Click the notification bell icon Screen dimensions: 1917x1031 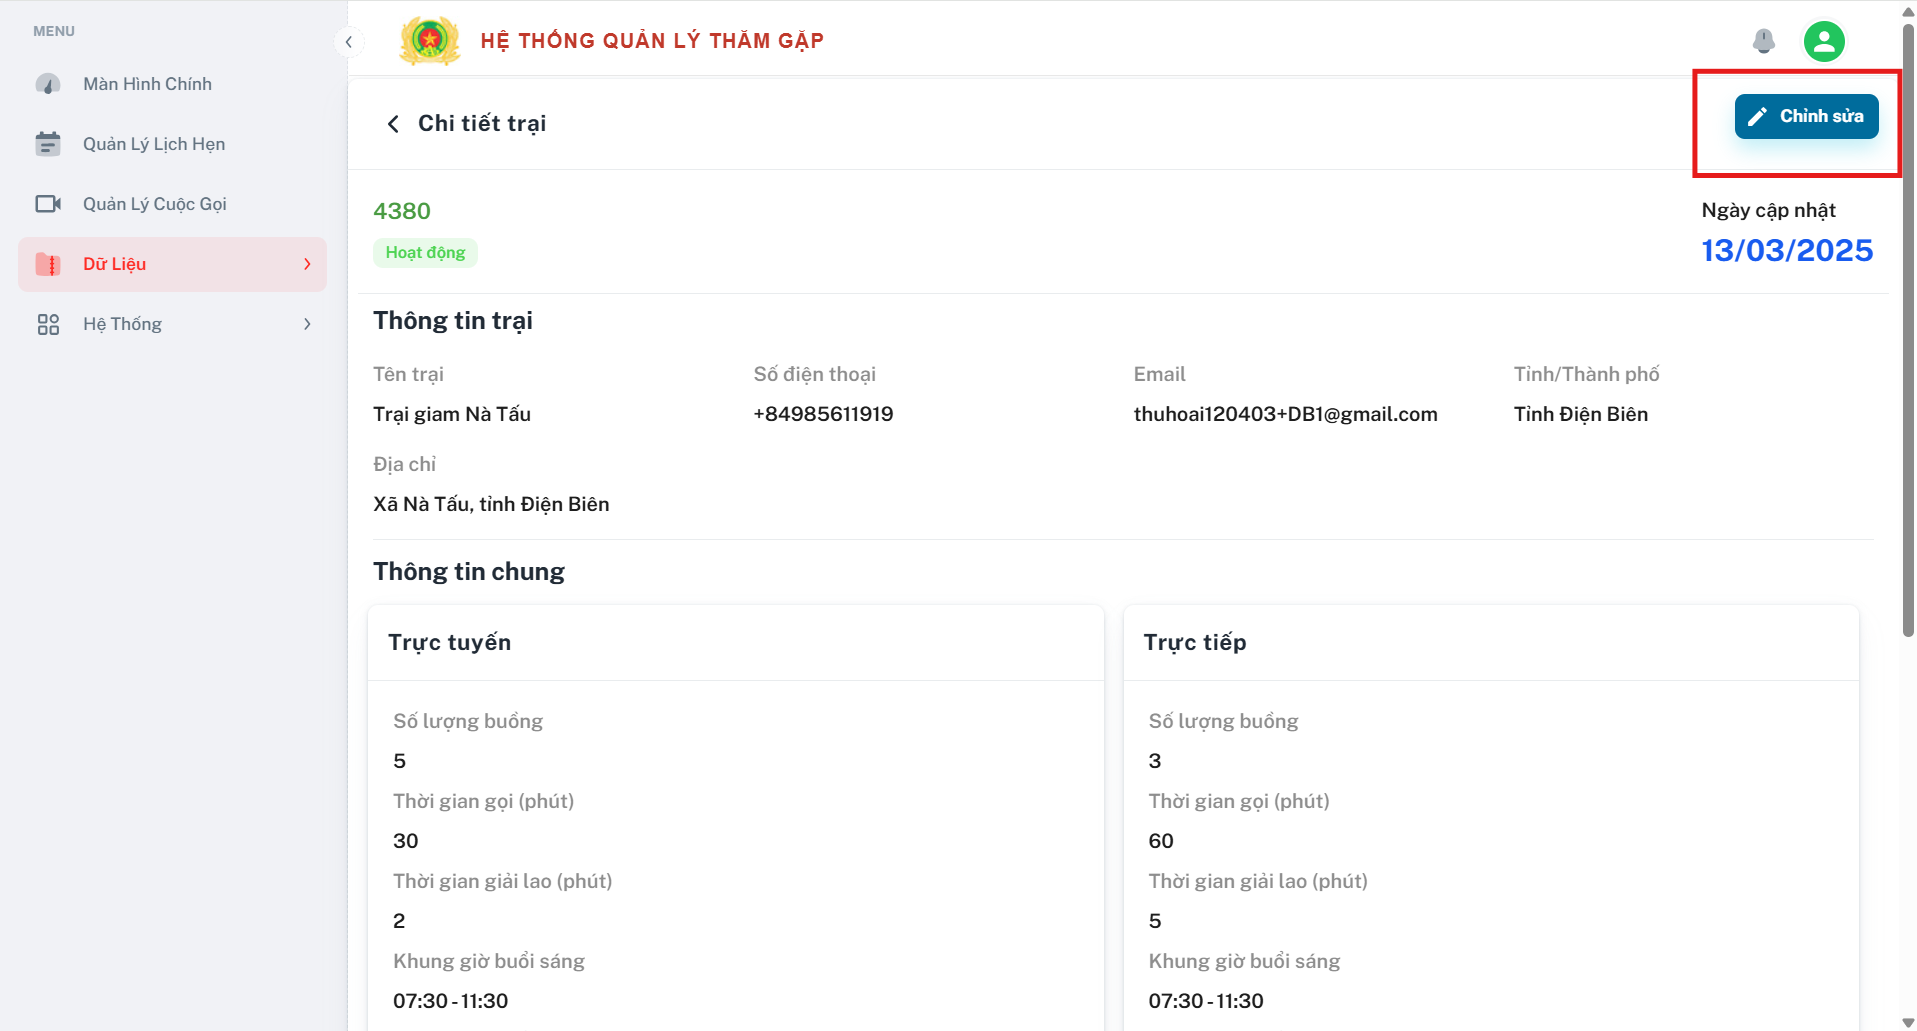point(1763,41)
